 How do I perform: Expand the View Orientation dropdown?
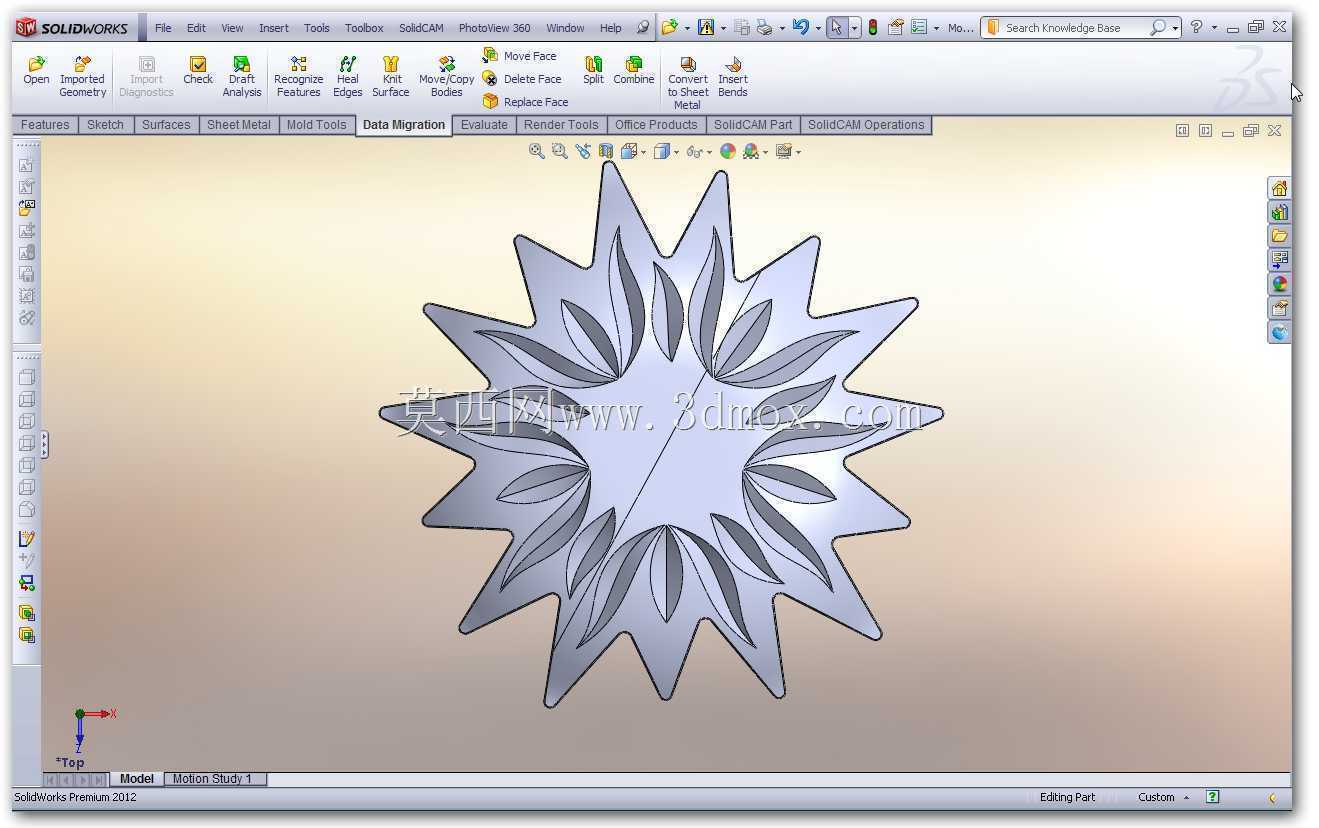[x=644, y=152]
